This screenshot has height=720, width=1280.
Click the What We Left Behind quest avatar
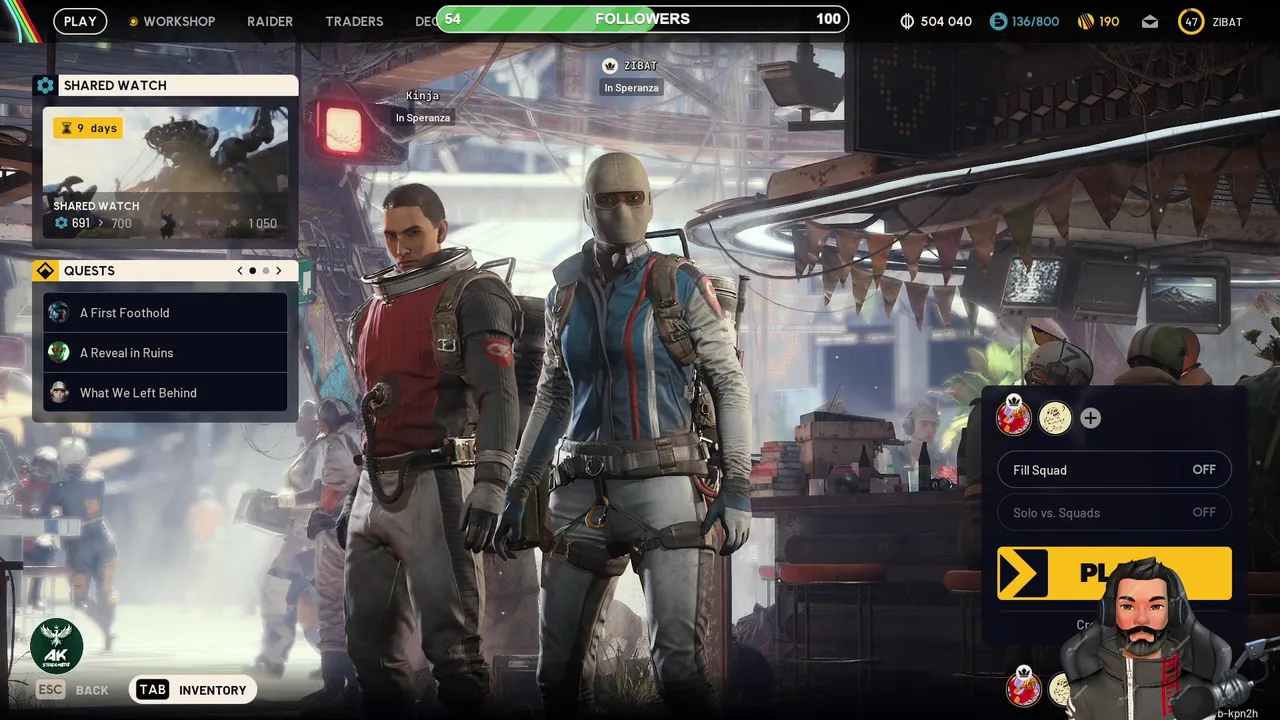click(x=59, y=393)
